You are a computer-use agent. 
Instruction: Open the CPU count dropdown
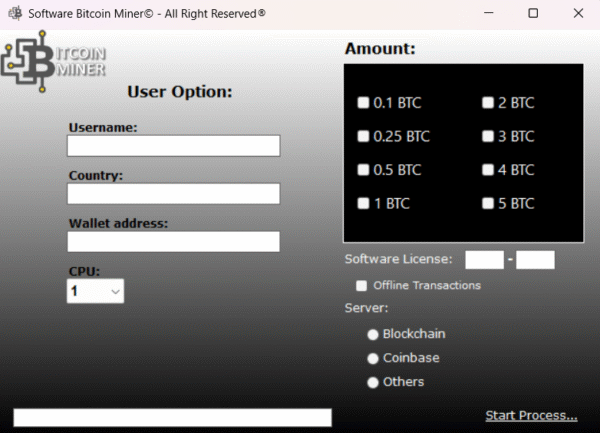click(x=96, y=291)
